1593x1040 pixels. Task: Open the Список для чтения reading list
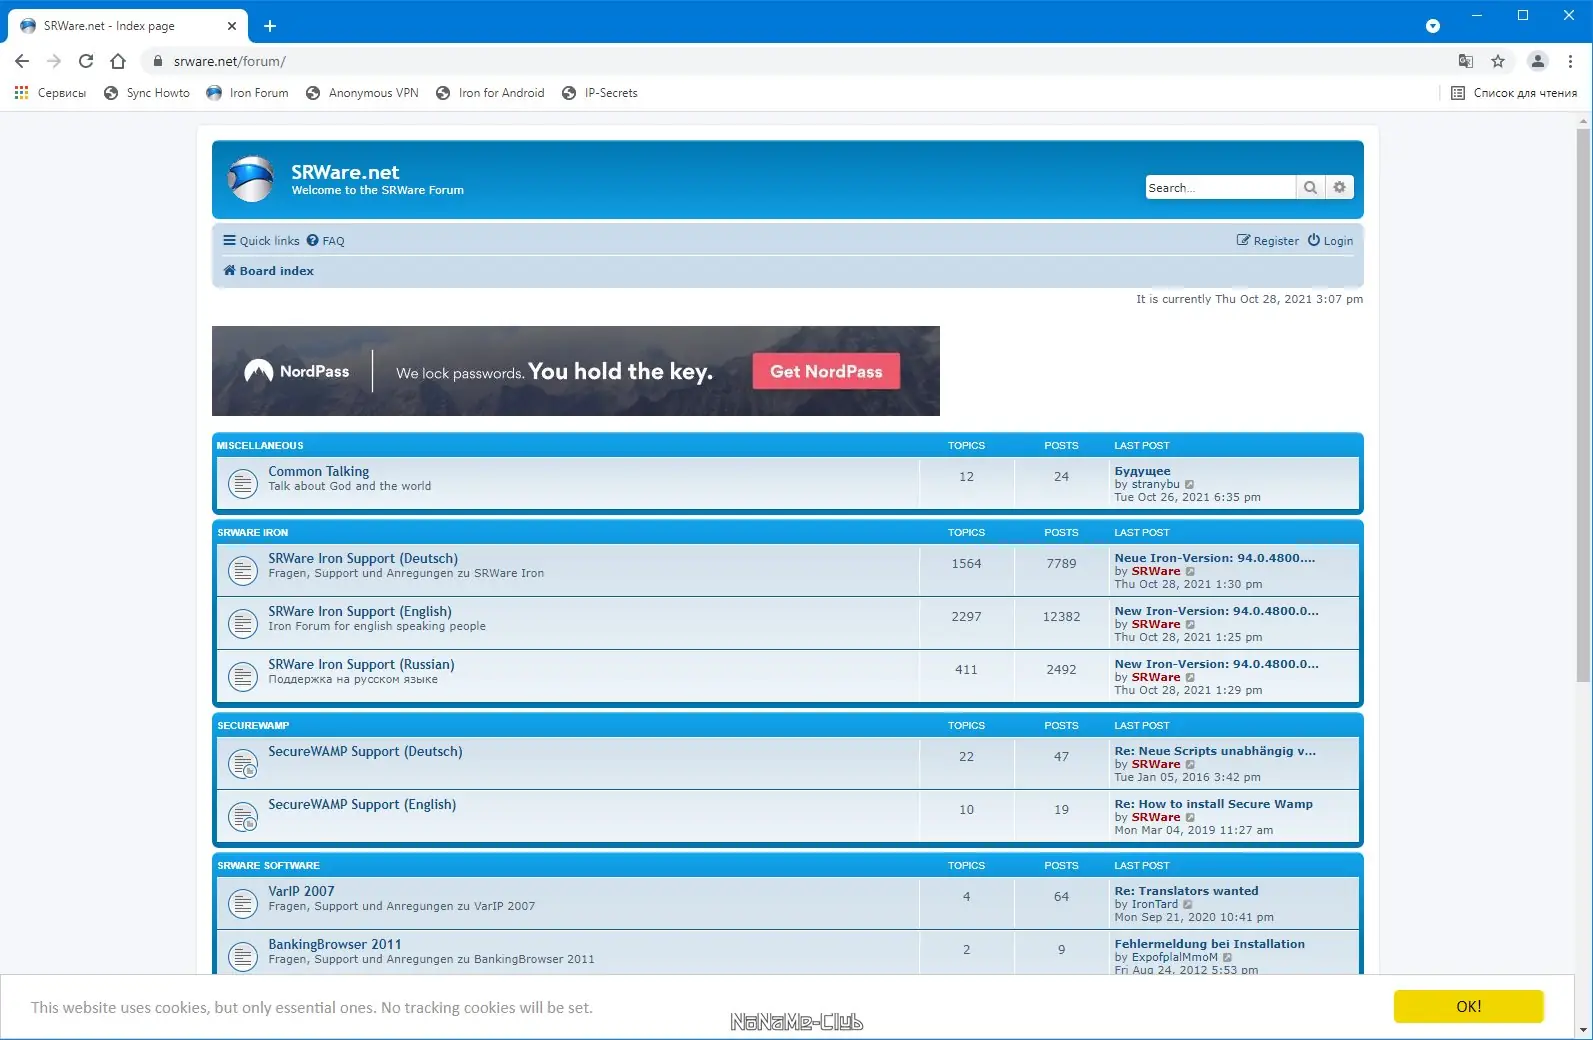1514,93
